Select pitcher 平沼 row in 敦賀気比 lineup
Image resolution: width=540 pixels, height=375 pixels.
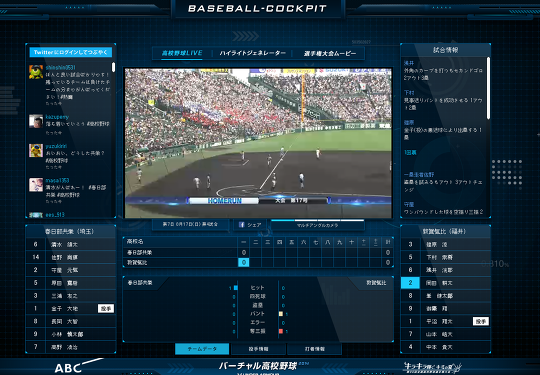pyautogui.click(x=446, y=321)
